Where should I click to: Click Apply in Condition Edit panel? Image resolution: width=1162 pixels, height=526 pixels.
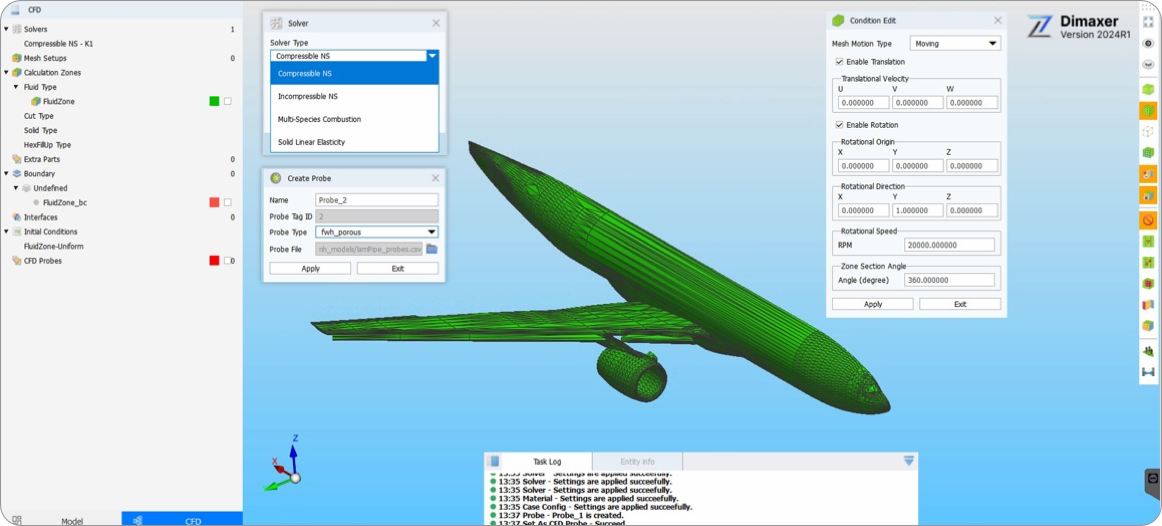pos(873,304)
